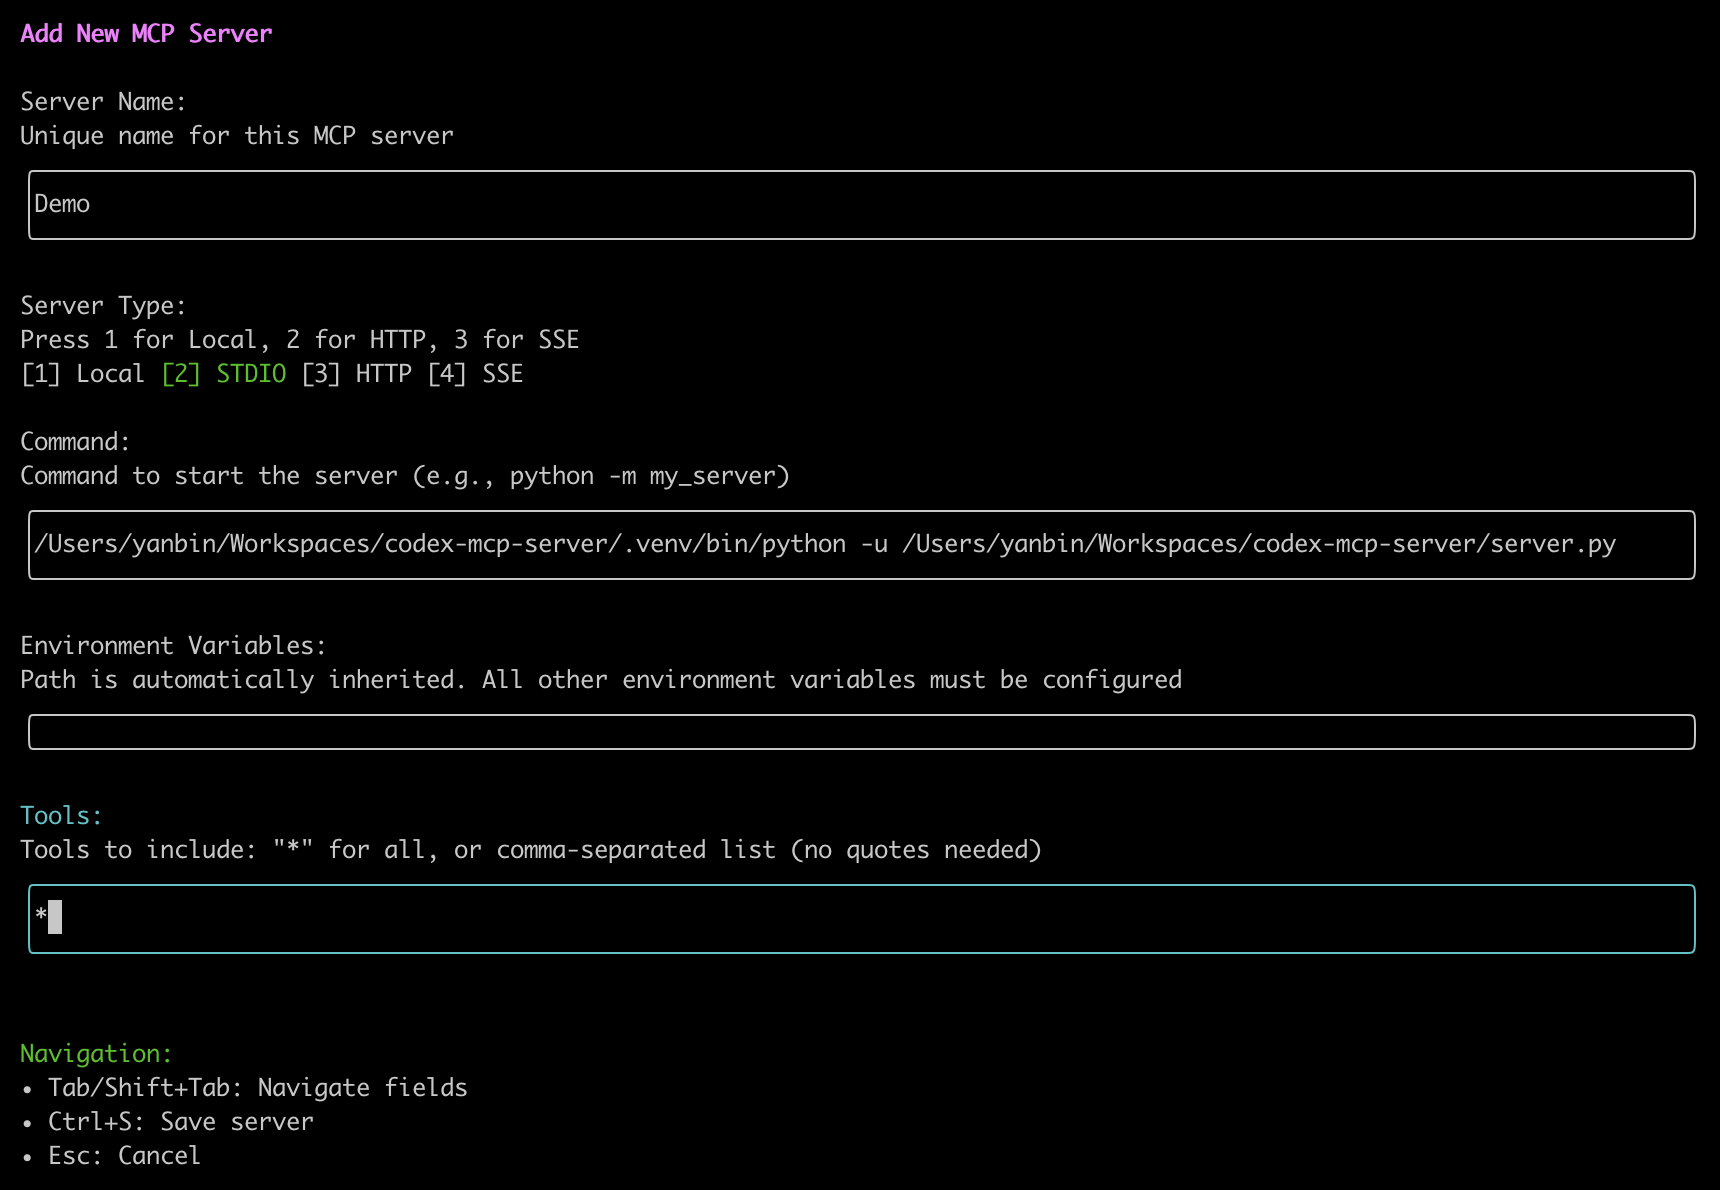Select the [1] Local server type

[82, 374]
